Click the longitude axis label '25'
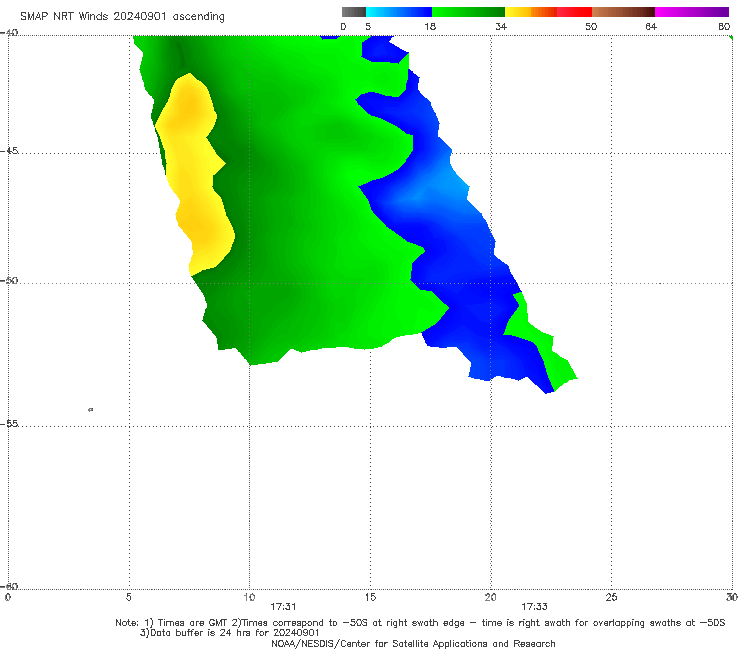This screenshot has height=650, width=740. pyautogui.click(x=611, y=597)
